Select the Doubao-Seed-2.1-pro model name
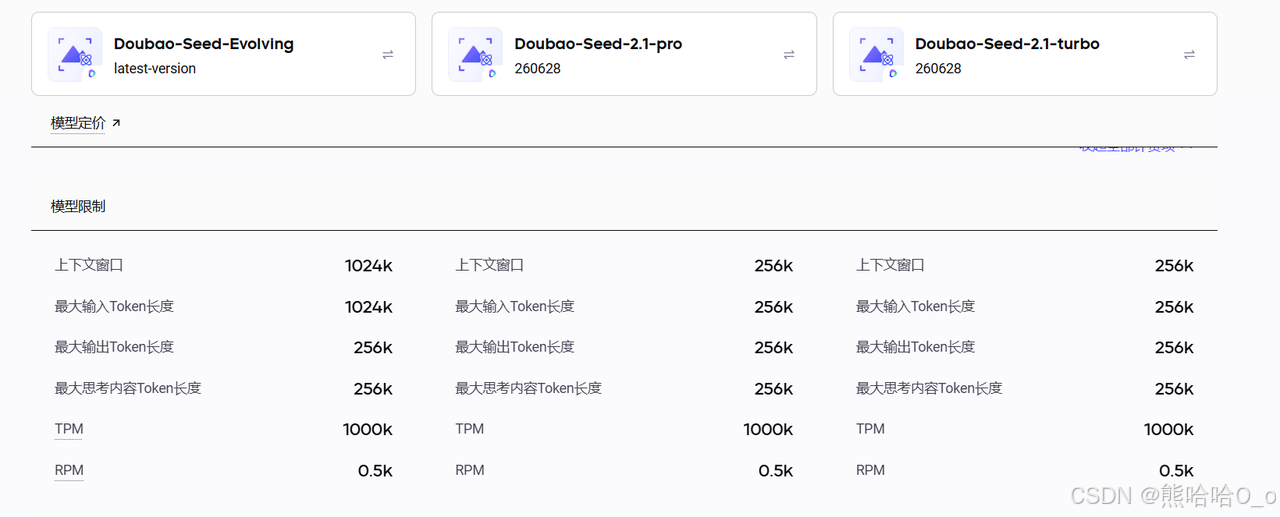 [x=598, y=44]
